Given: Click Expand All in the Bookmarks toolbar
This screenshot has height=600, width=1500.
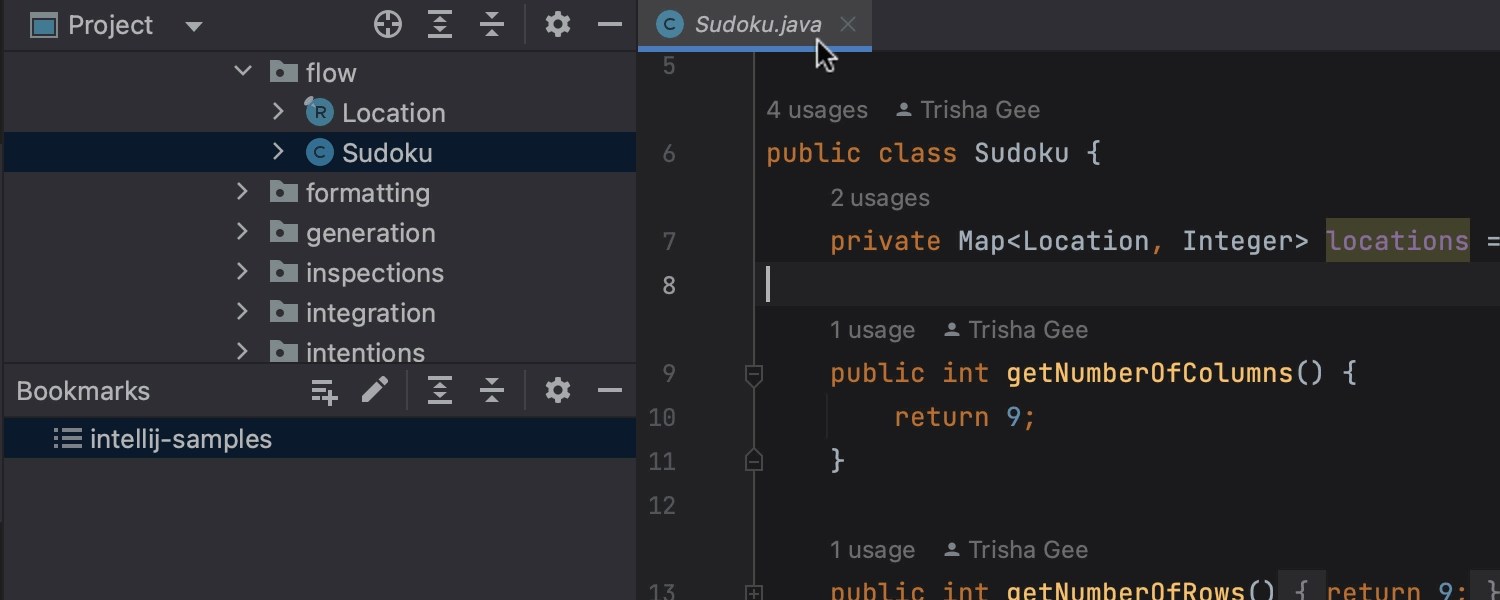Looking at the screenshot, I should (x=440, y=390).
